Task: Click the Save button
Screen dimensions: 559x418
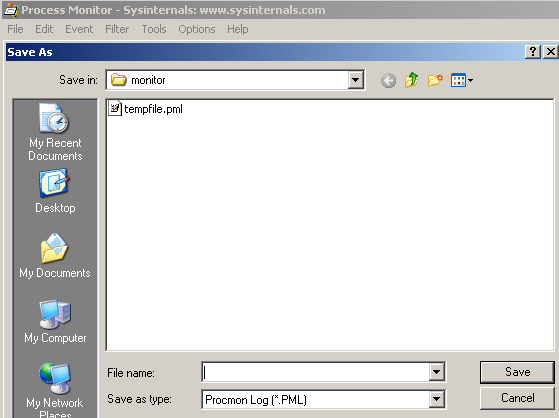Action: pos(517,372)
